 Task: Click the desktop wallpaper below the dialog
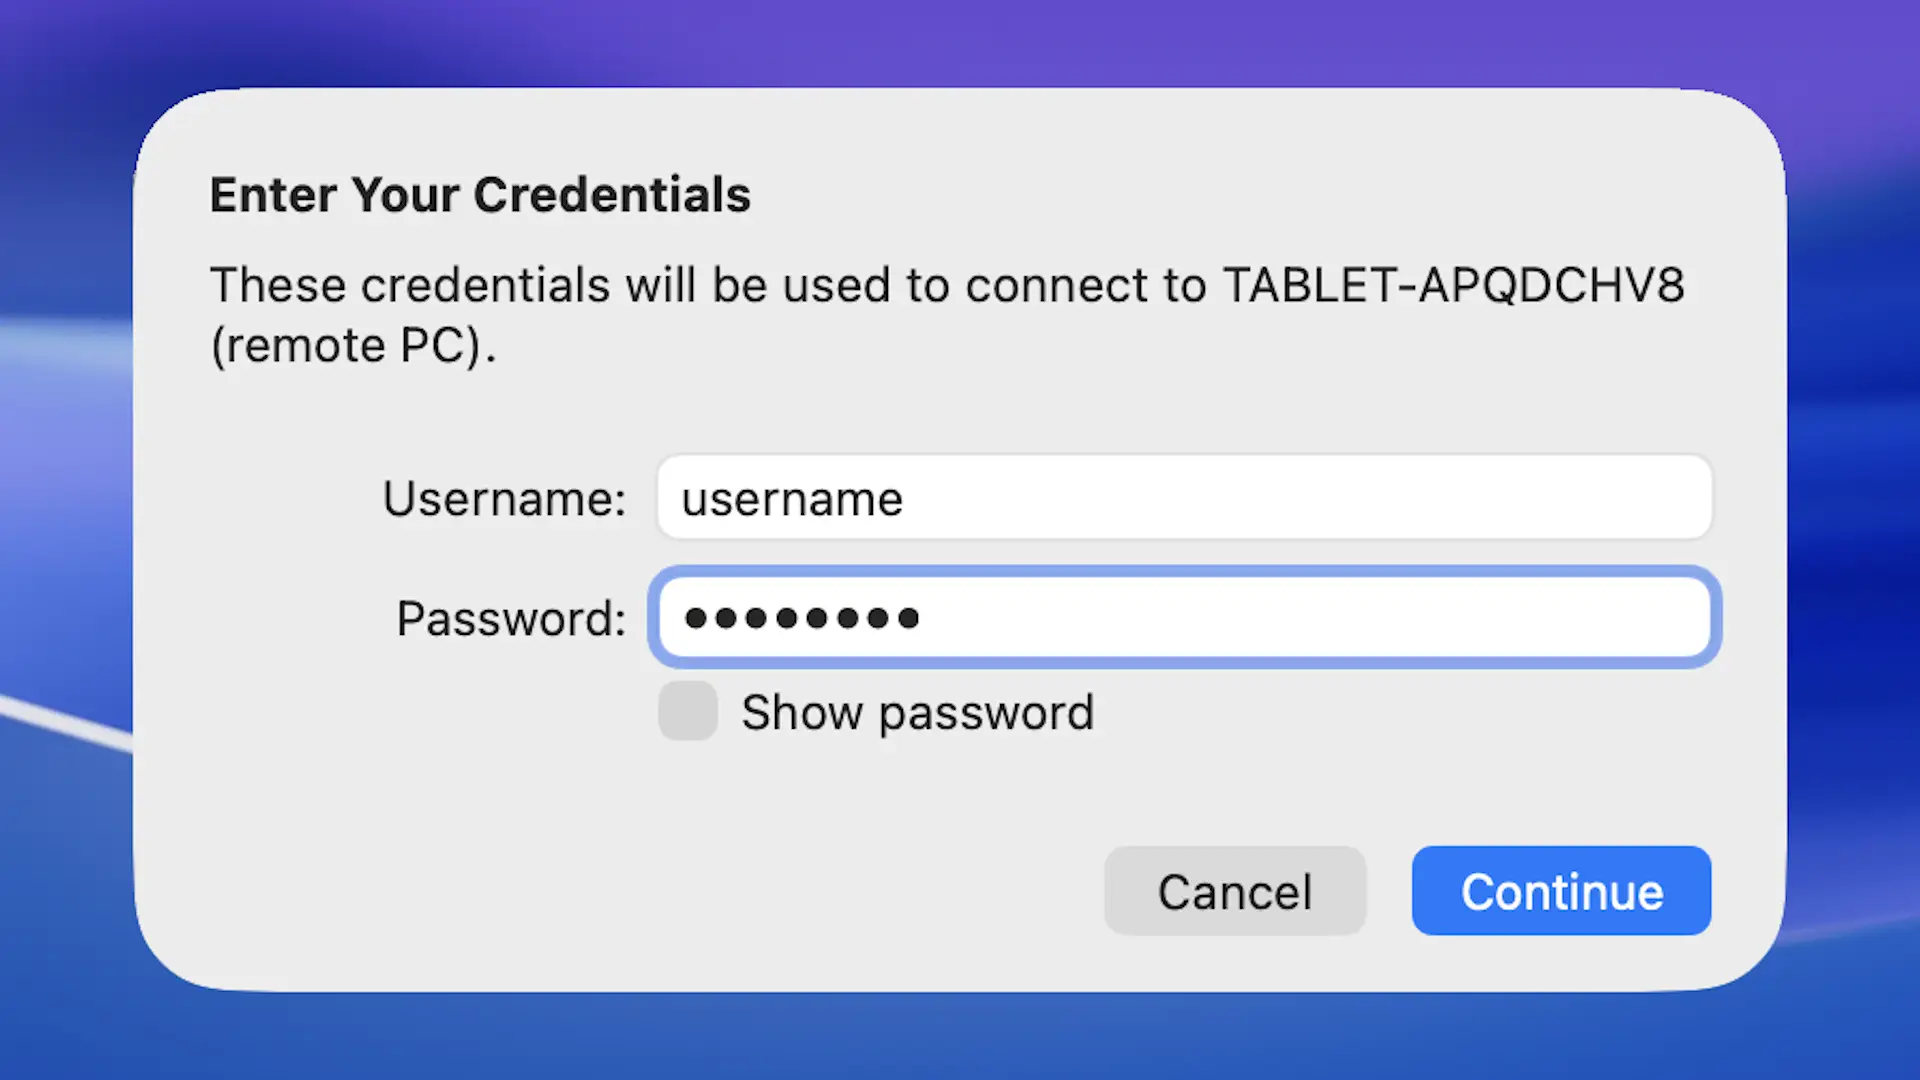click(960, 1040)
